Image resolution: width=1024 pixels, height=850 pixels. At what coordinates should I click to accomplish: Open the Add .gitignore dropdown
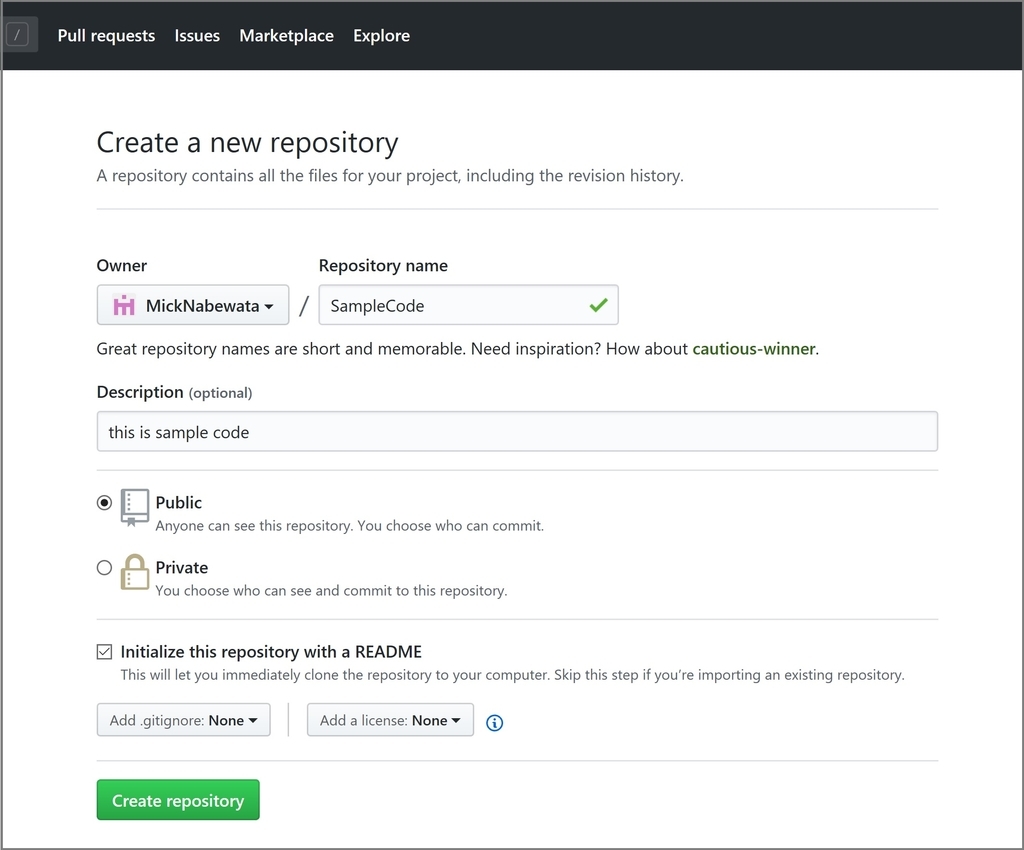[x=184, y=719]
